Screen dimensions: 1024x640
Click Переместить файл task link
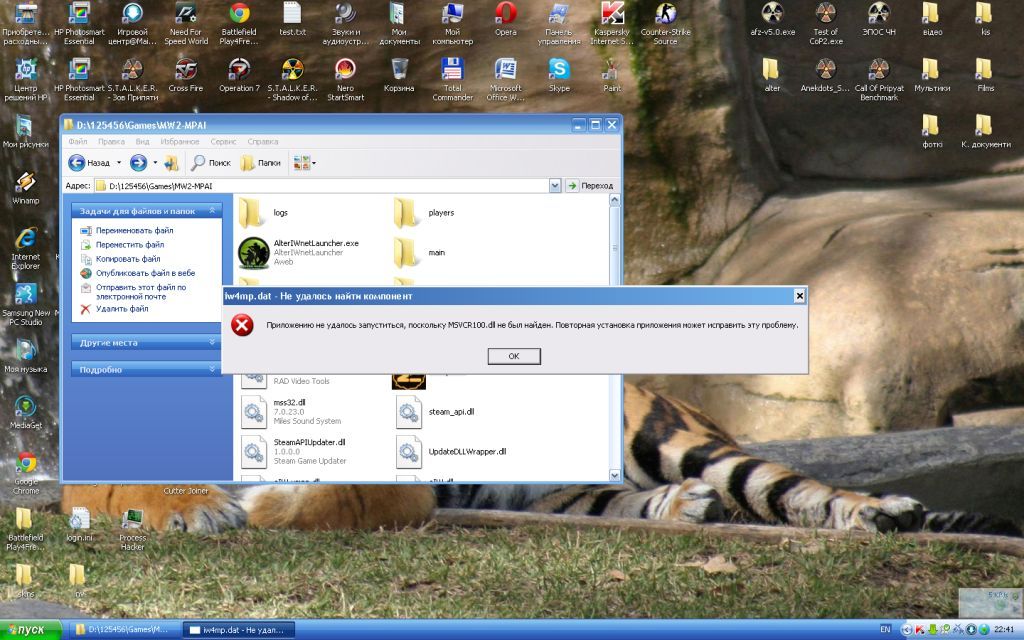pos(130,244)
